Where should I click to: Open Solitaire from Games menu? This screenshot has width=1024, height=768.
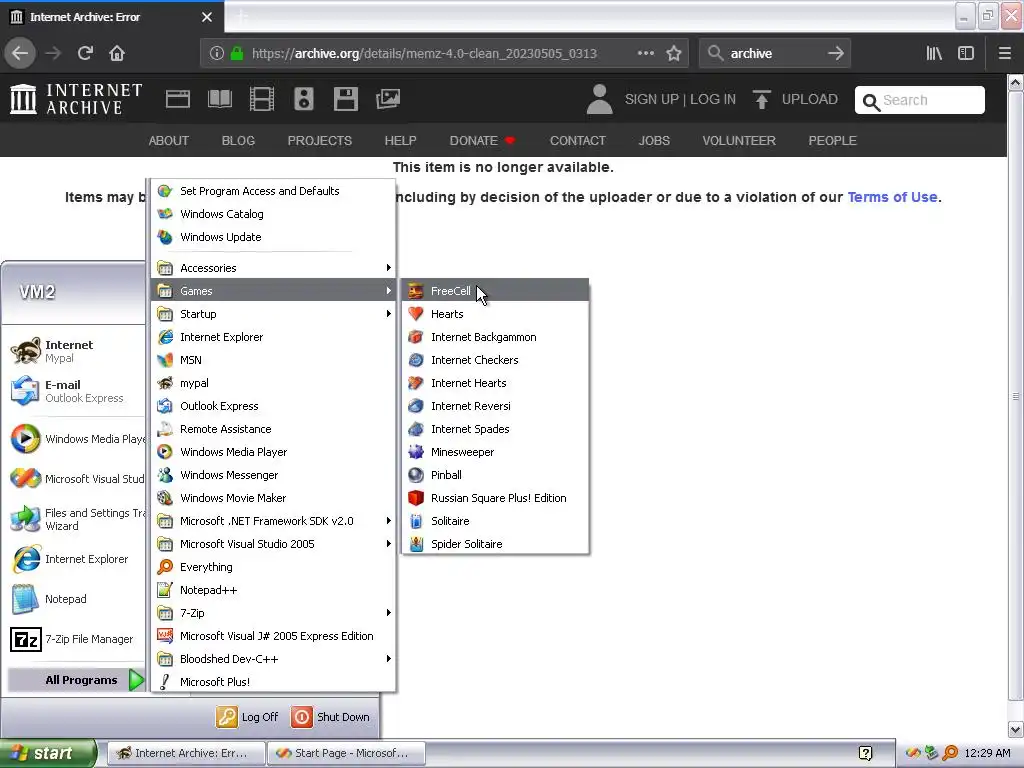click(x=495, y=521)
